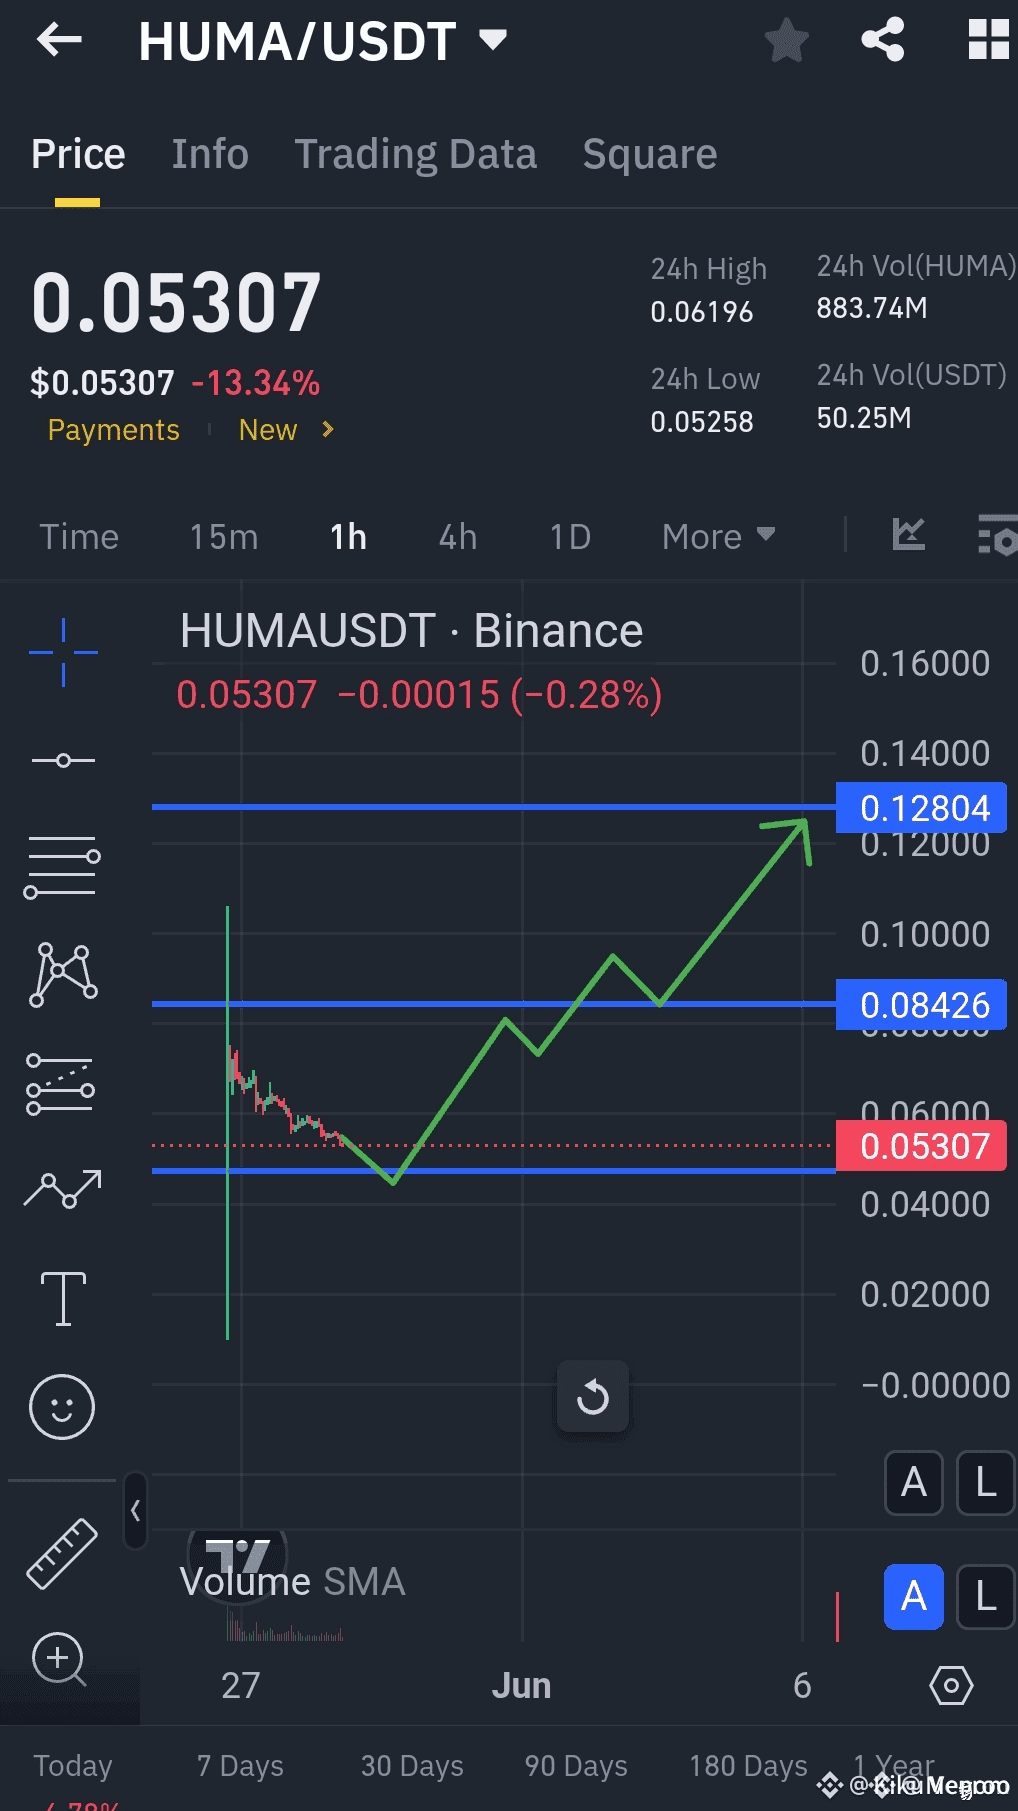Collapse the drawing toolbar side handle
This screenshot has height=1811, width=1018.
click(x=135, y=1510)
